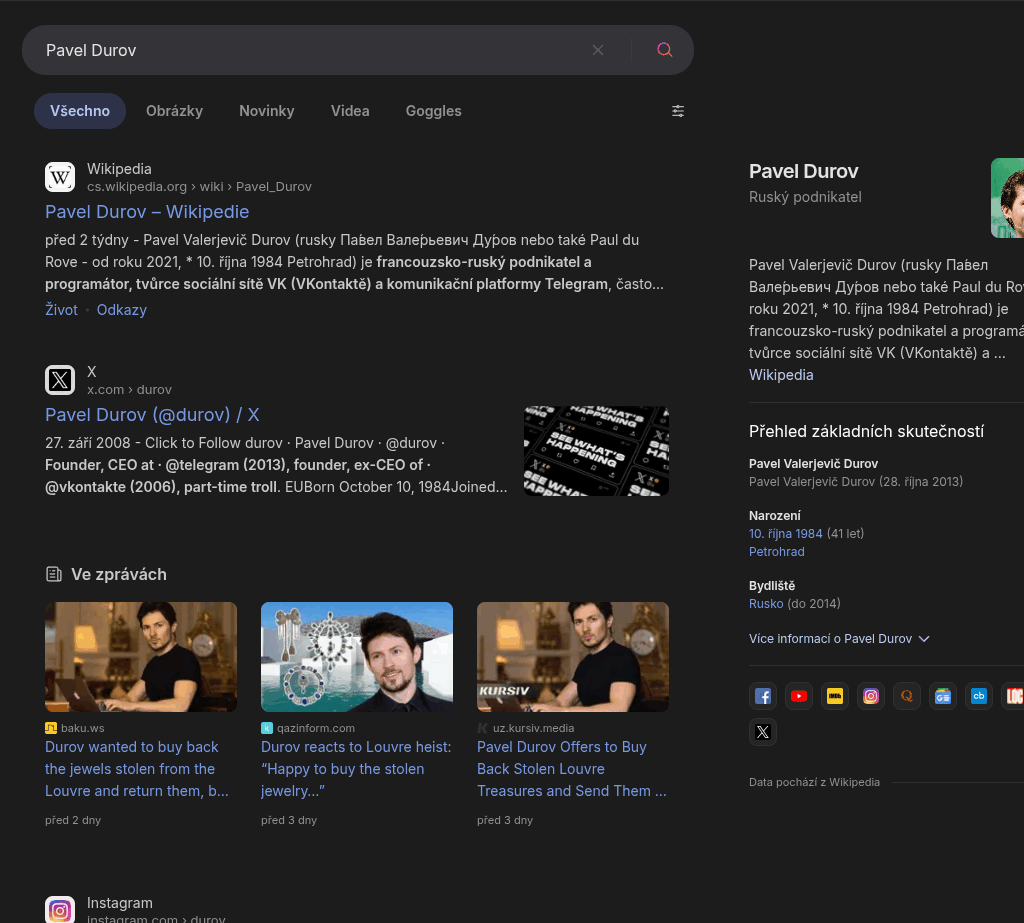Open the Instagram icon in the info panel
The height and width of the screenshot is (923, 1024).
tap(871, 696)
